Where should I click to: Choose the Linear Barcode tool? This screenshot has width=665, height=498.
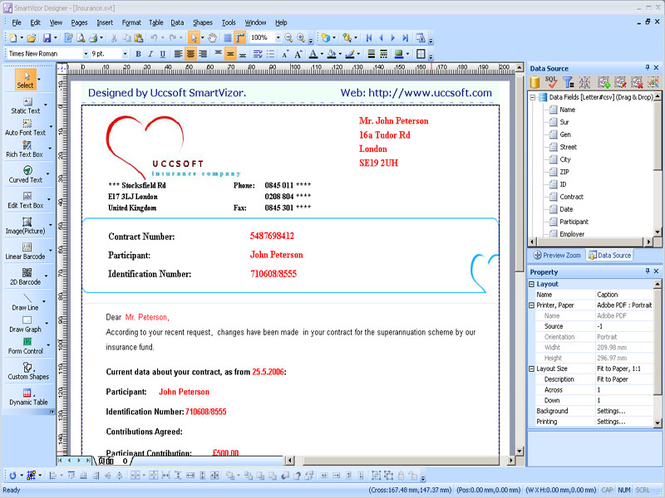[26, 251]
